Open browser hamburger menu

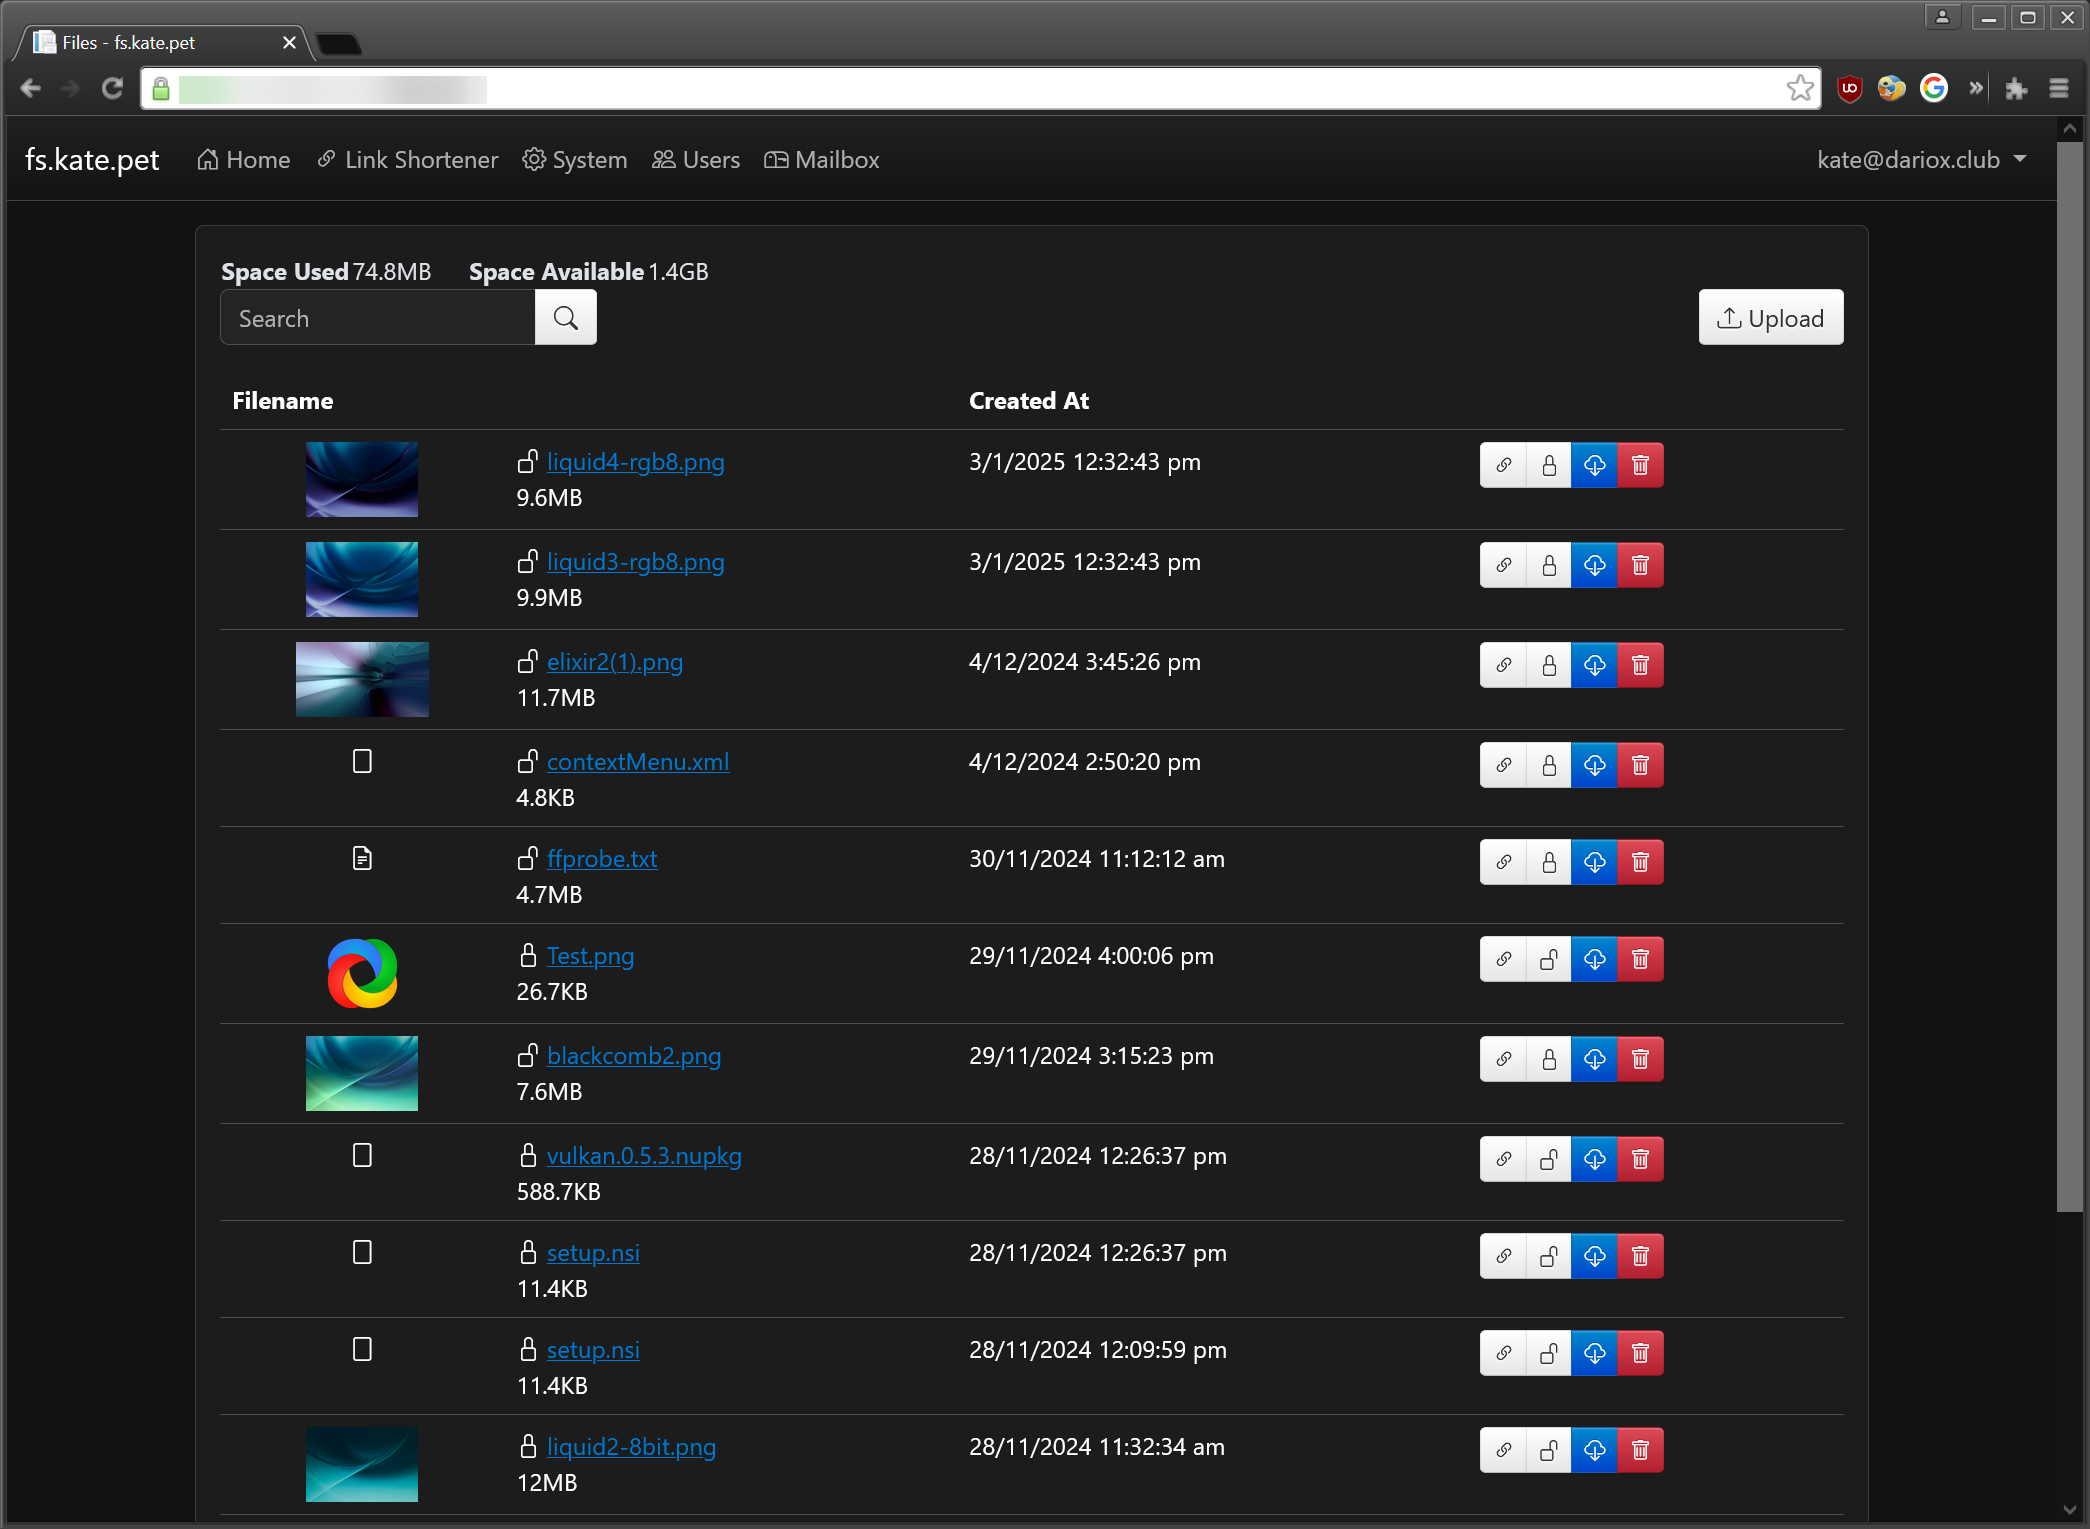point(2058,89)
